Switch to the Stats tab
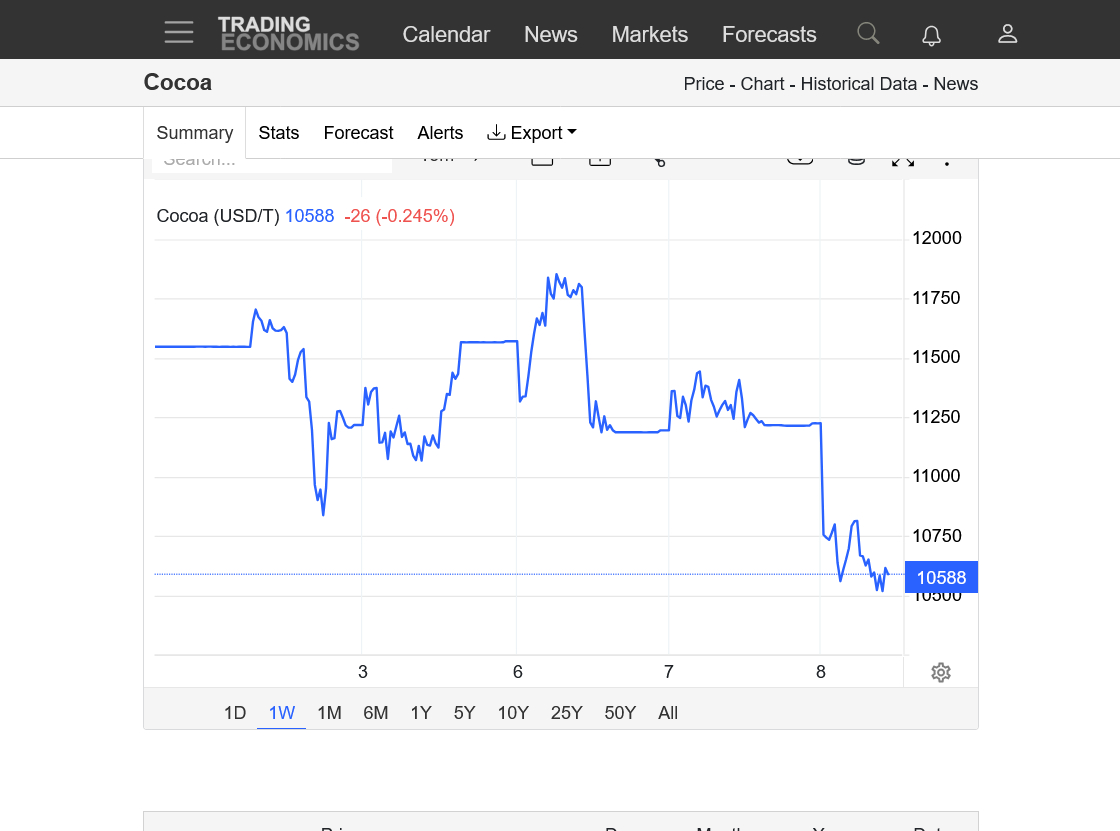Screen dimensions: 1120x831 tap(278, 133)
